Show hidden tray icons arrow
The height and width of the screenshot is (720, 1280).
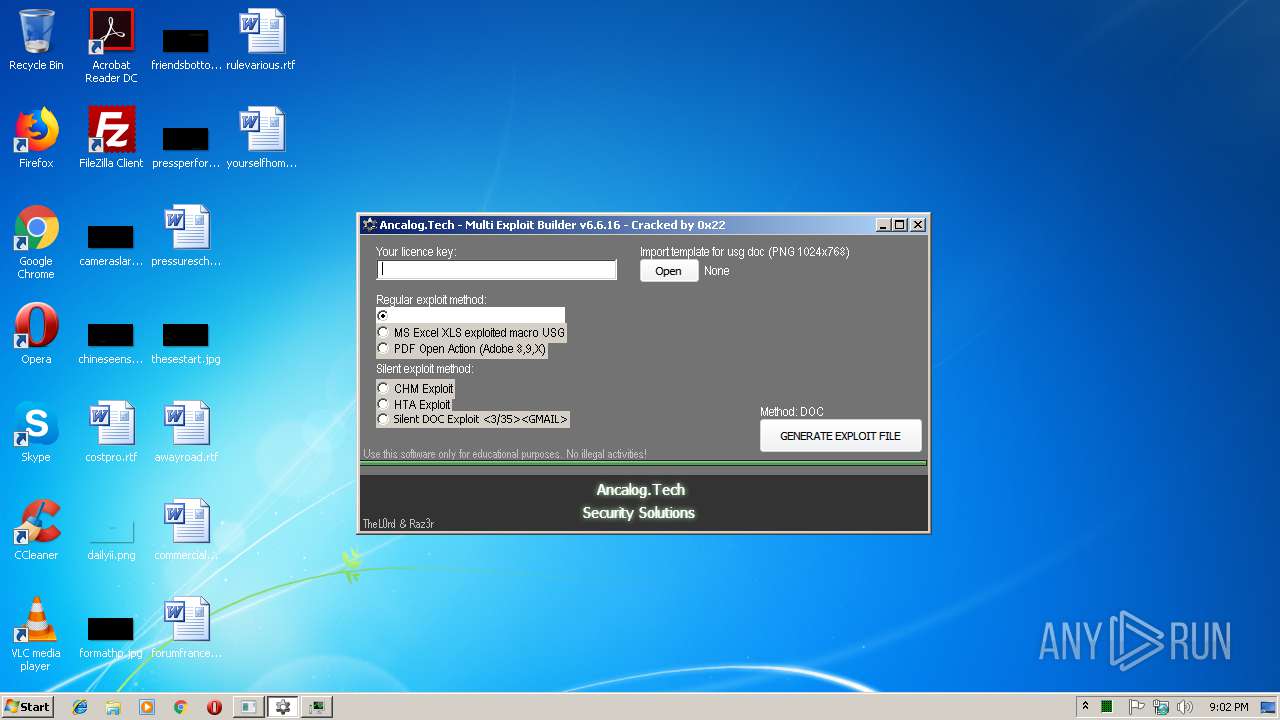coord(1085,707)
